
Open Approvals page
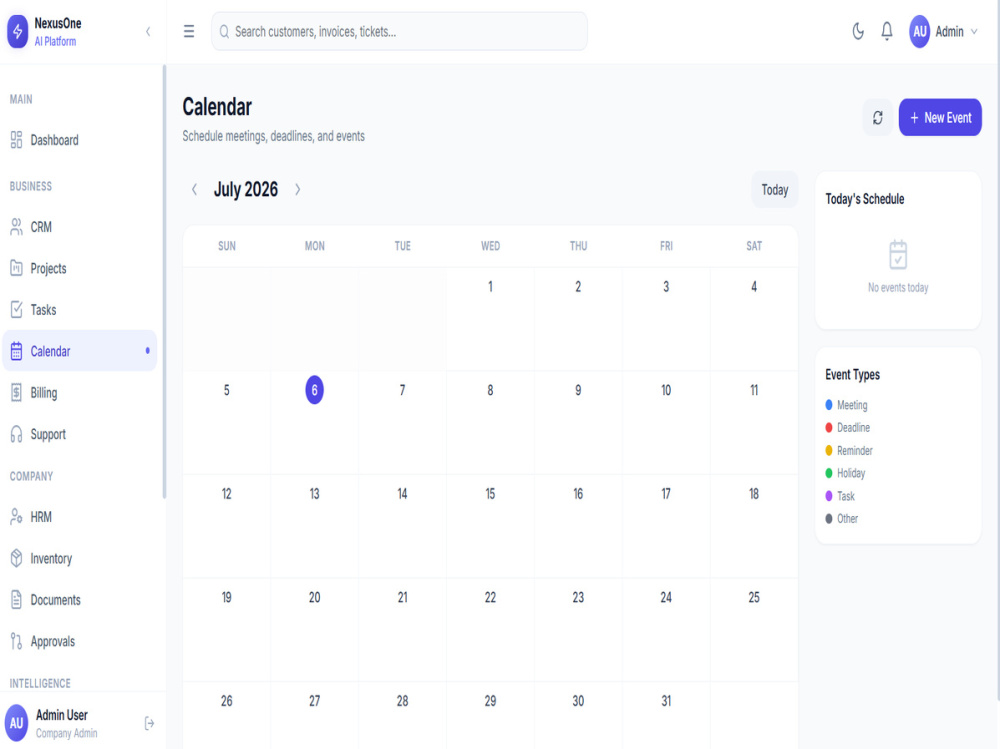pyautogui.click(x=80, y=641)
